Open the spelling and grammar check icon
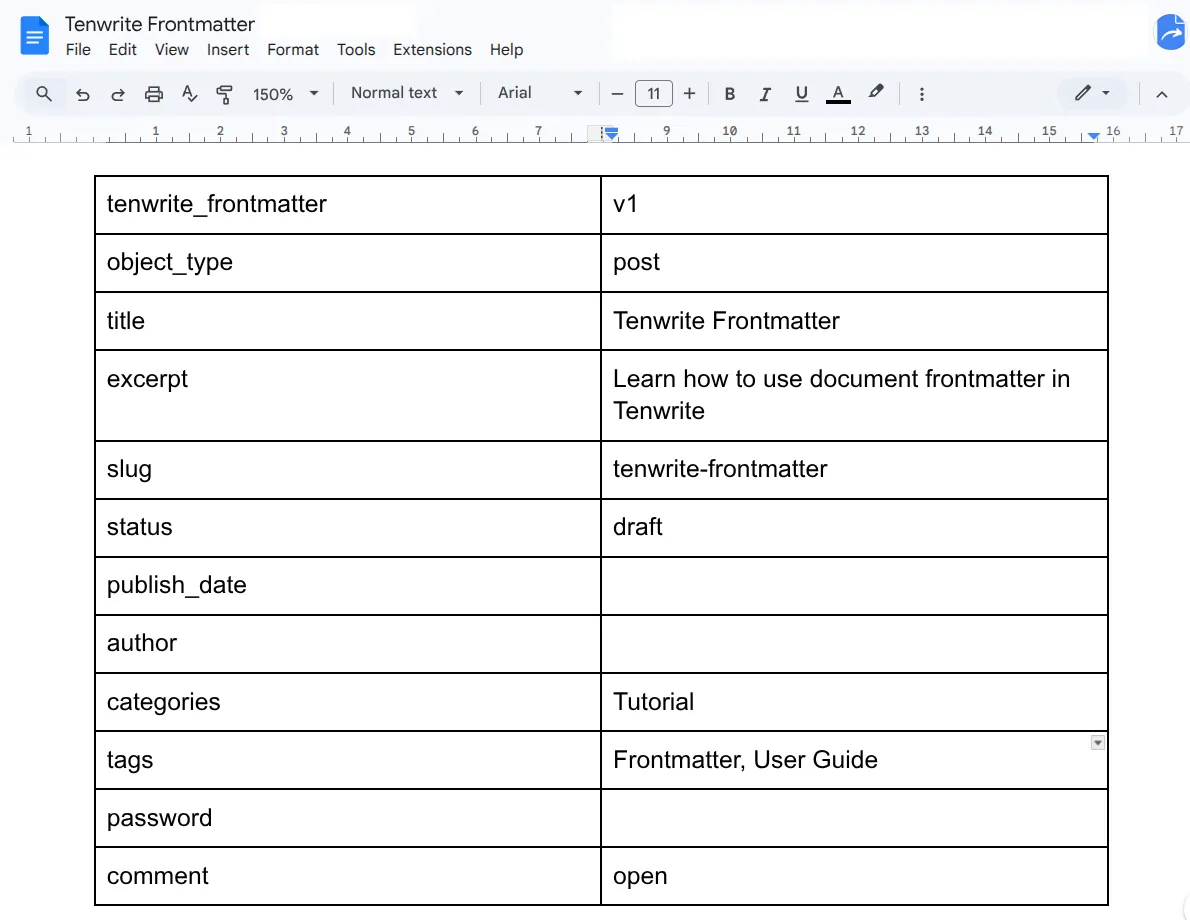1190x920 pixels. pyautogui.click(x=190, y=93)
